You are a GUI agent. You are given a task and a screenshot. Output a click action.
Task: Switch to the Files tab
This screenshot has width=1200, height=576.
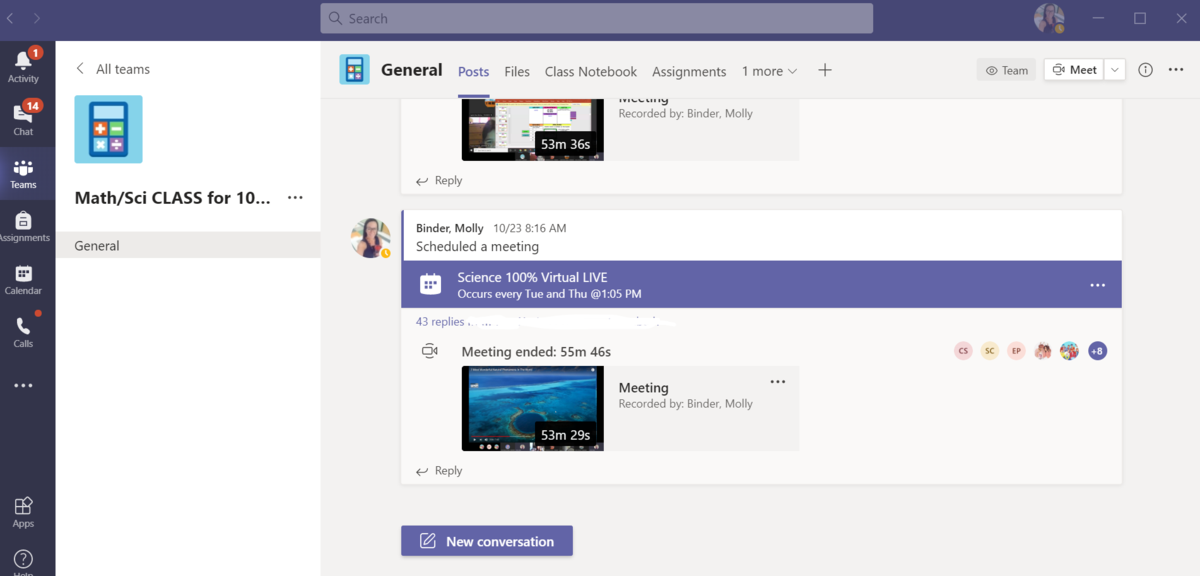pos(517,71)
